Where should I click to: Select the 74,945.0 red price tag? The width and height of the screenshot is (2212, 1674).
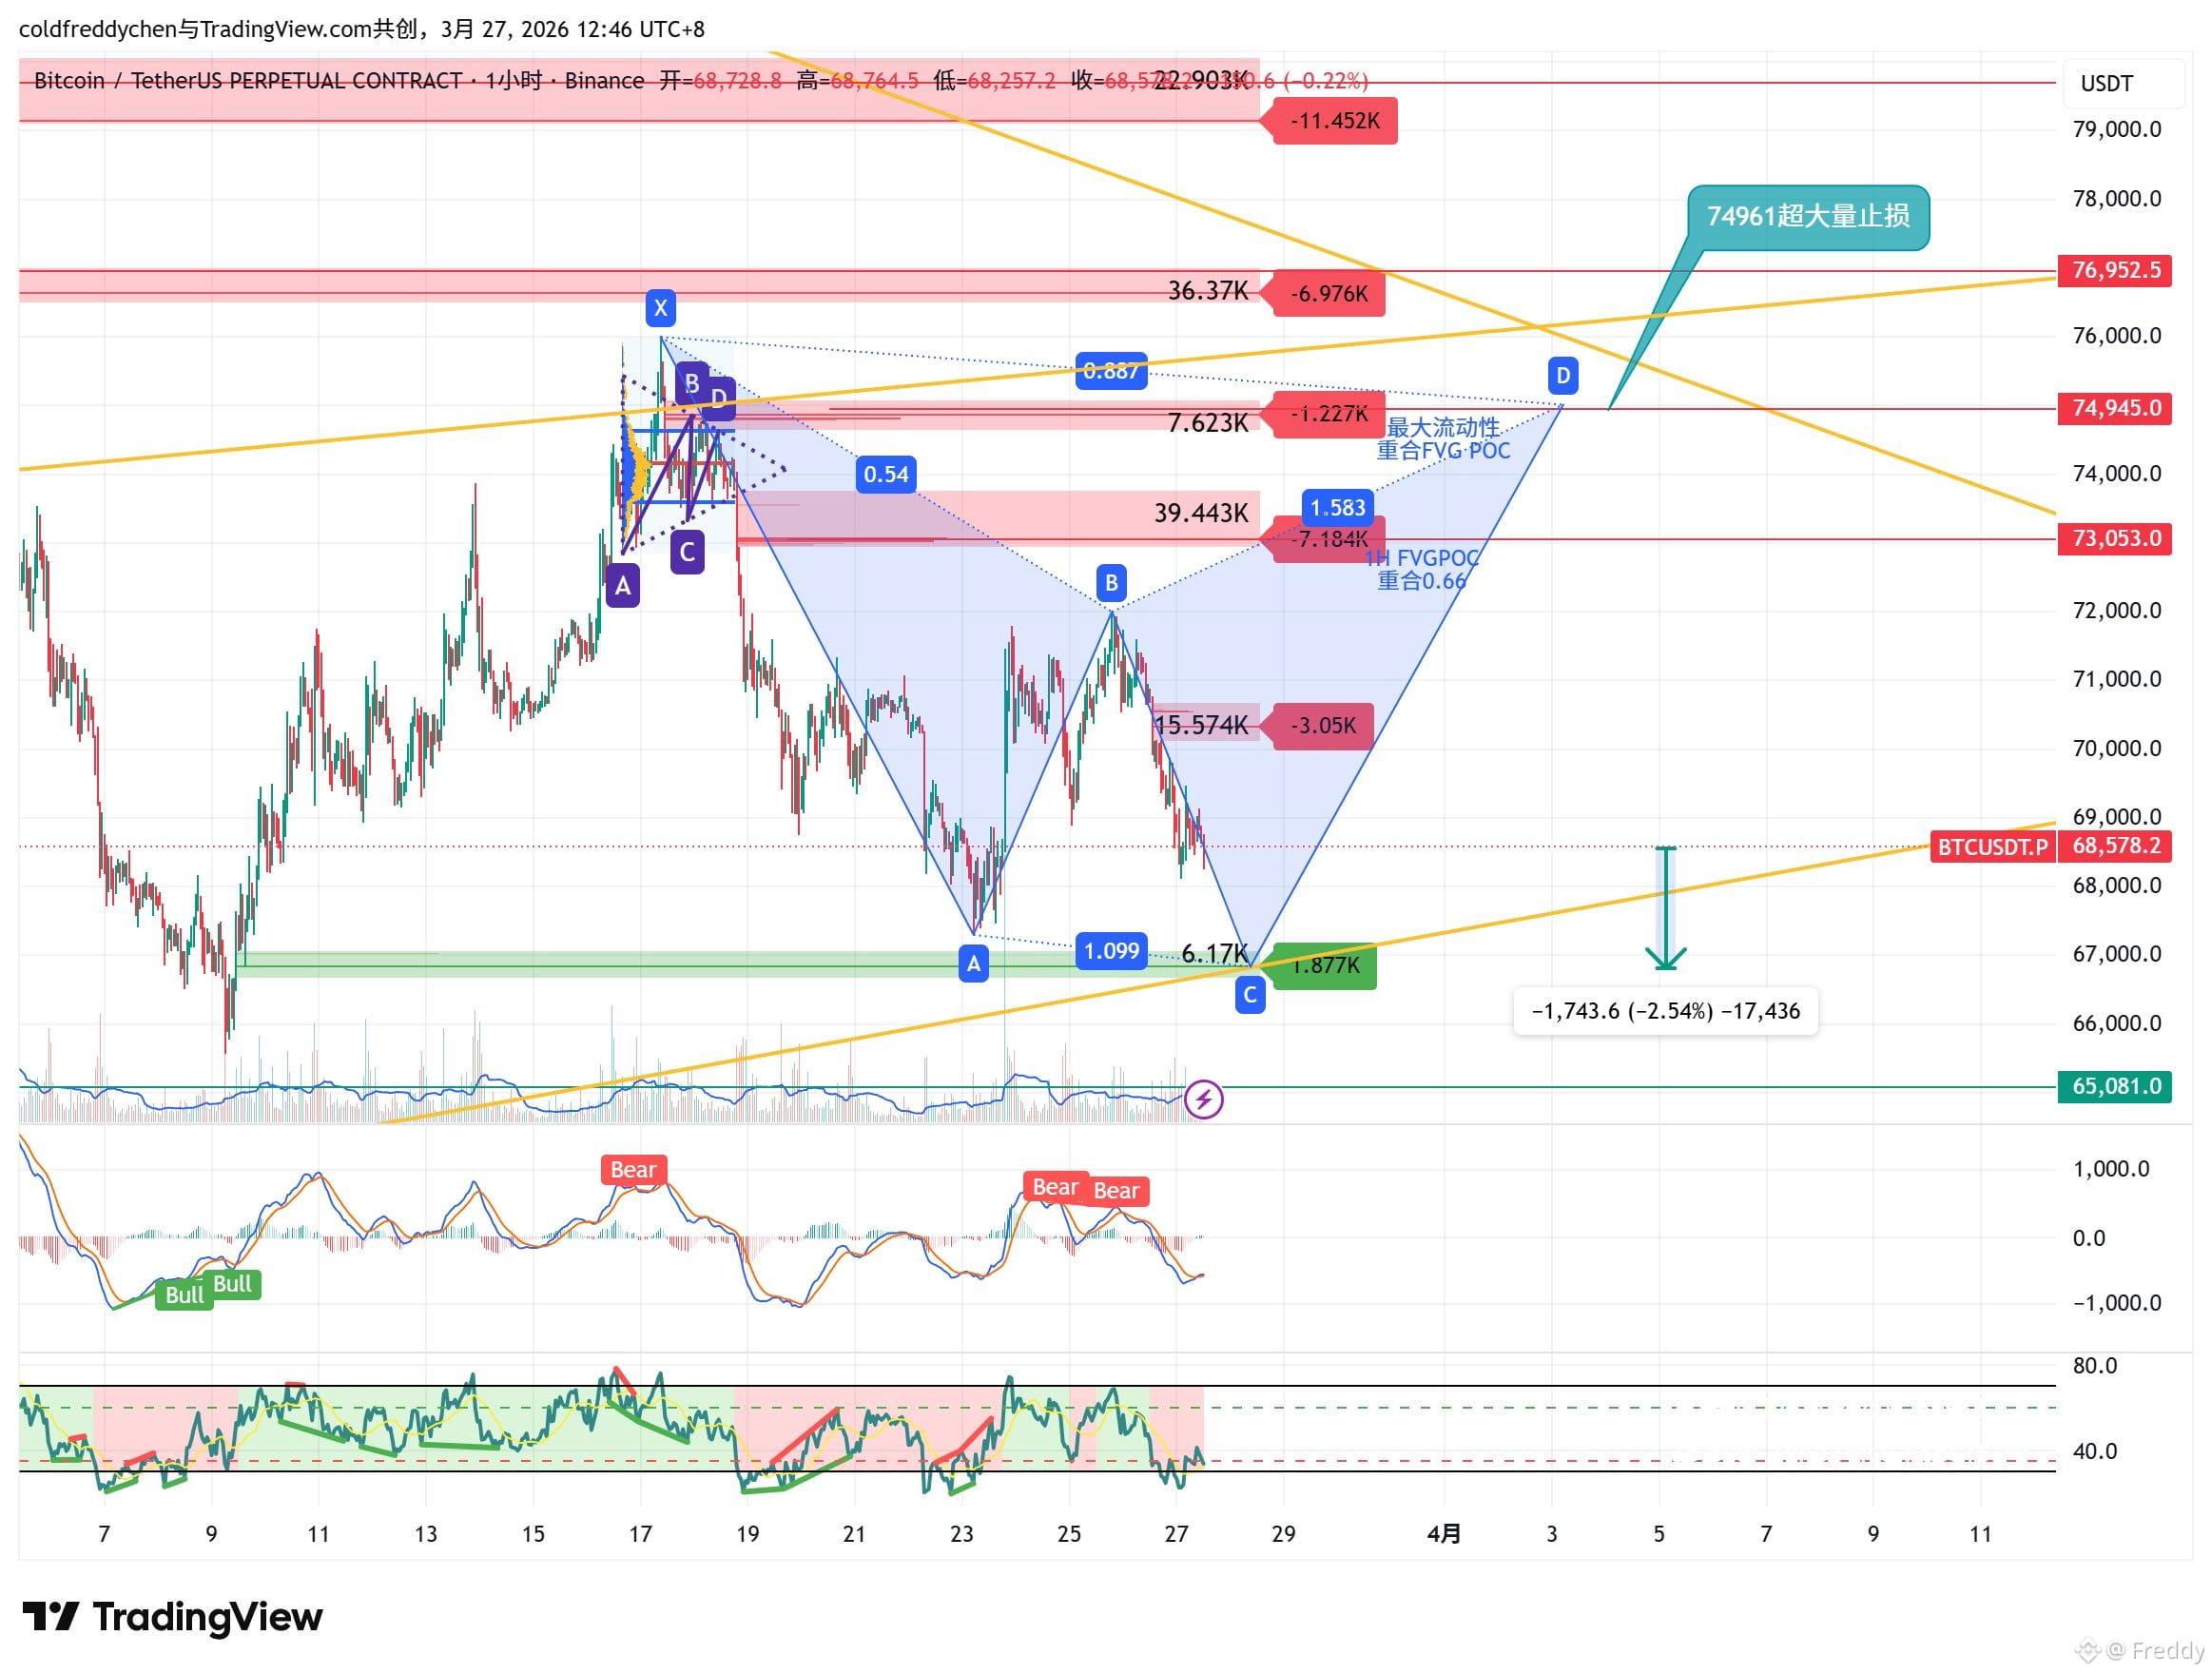coord(2115,408)
